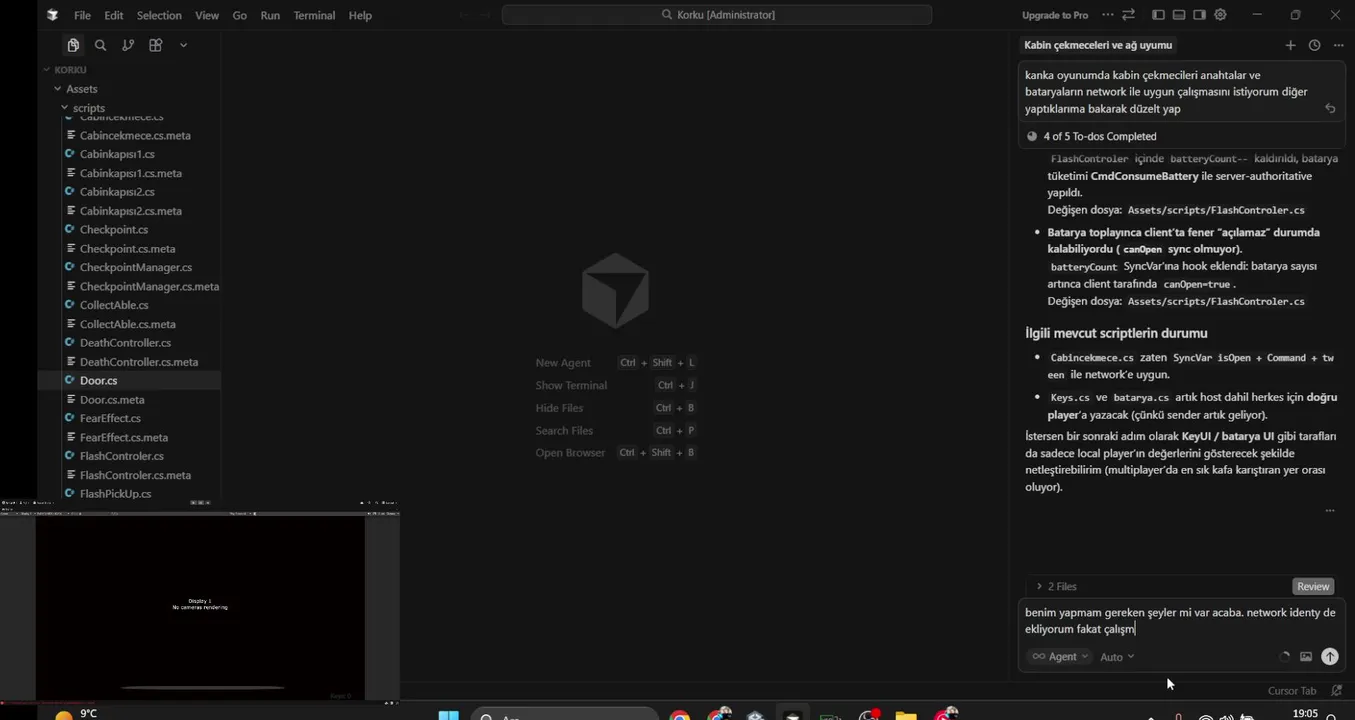Open the settings gear icon

[x=1220, y=15]
